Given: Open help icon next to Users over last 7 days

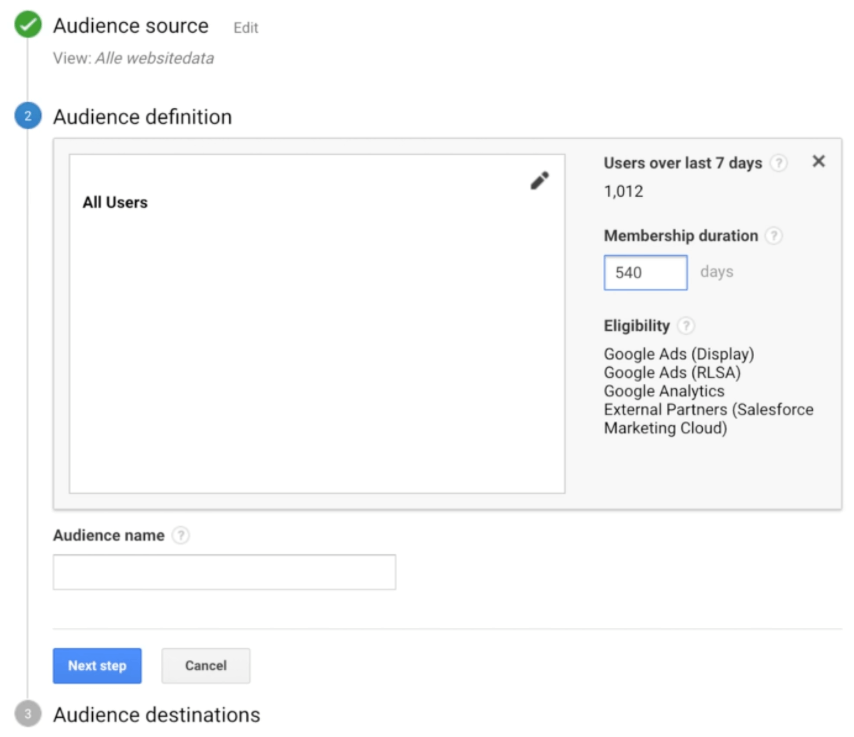Looking at the screenshot, I should (x=778, y=163).
